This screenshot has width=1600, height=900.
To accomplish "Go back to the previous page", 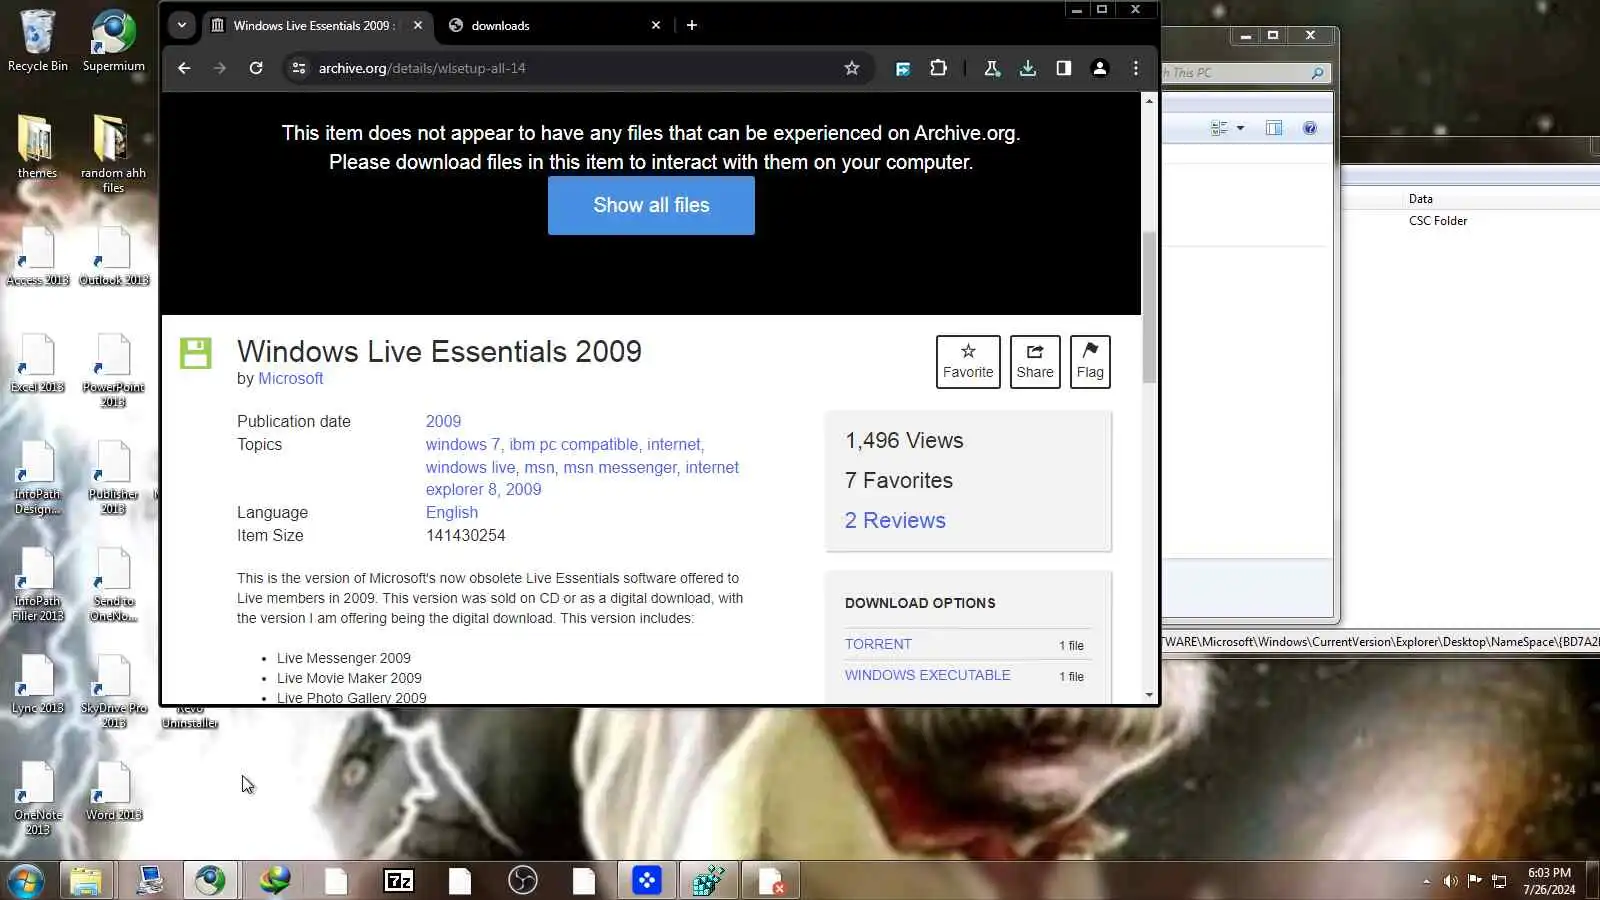I will click(x=184, y=68).
